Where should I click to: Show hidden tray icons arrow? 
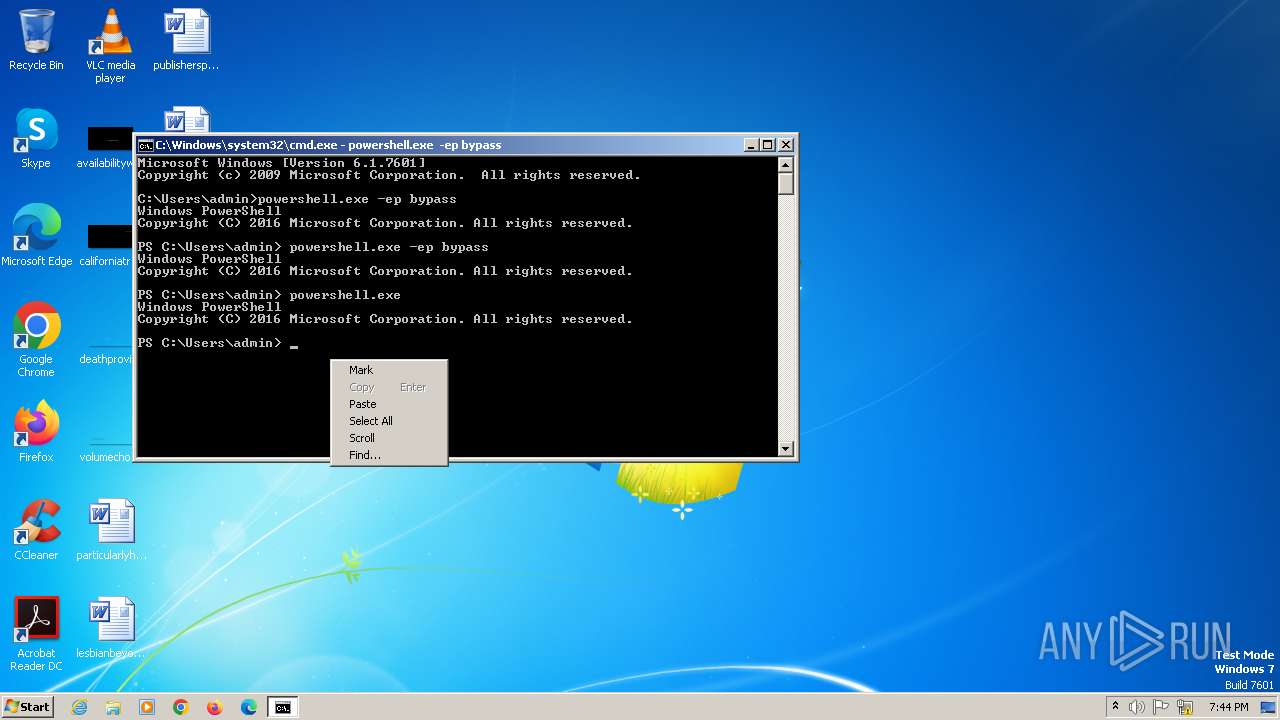click(1115, 707)
